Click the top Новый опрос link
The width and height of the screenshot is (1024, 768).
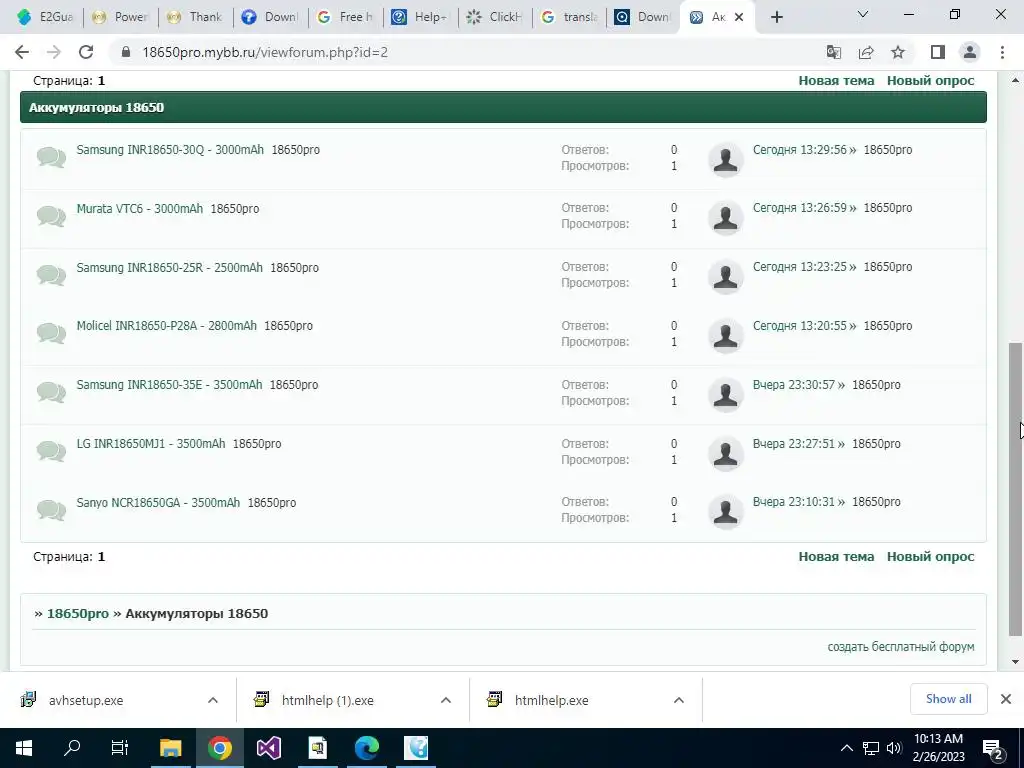pyautogui.click(x=930, y=80)
